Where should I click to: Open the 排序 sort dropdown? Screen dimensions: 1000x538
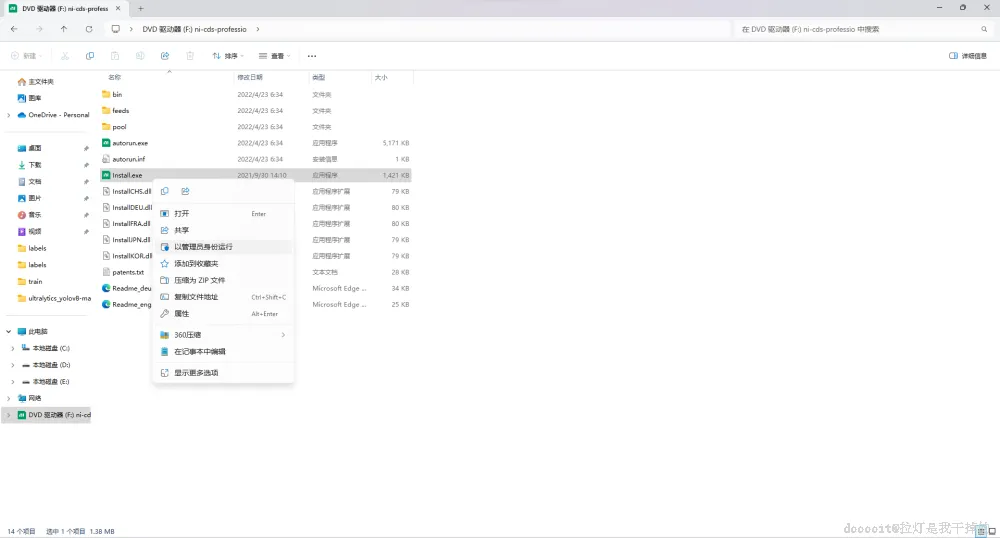point(228,56)
